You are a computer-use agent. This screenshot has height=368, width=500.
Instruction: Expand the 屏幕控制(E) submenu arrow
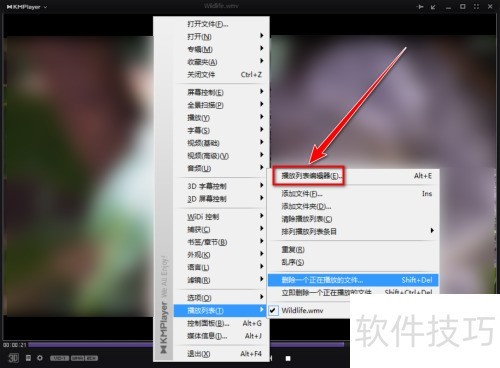coord(262,92)
